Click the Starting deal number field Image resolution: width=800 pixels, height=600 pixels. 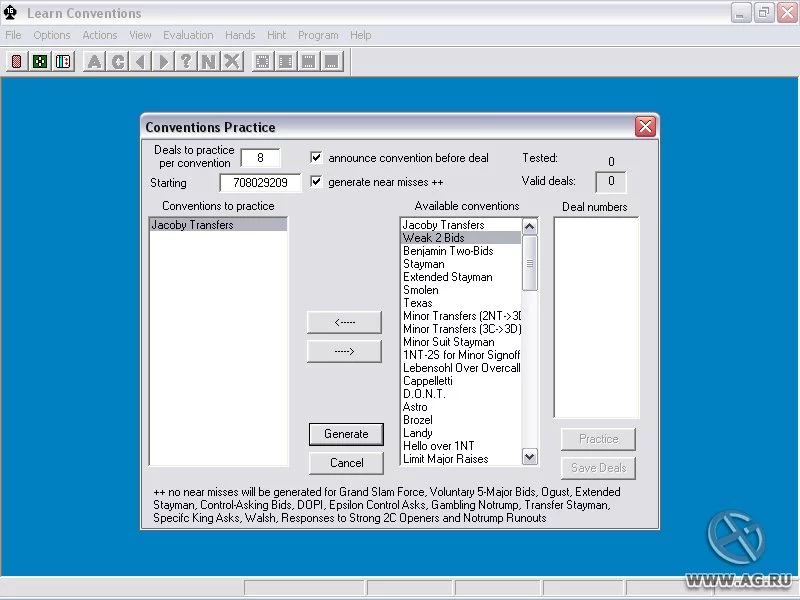(x=260, y=183)
